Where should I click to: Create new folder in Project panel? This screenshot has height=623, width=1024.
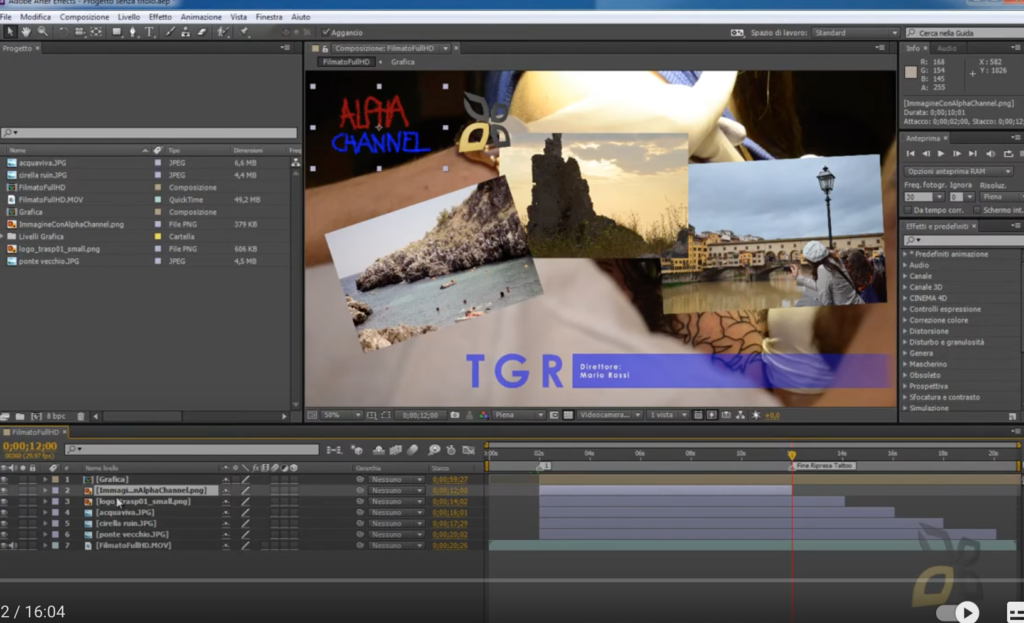[20, 416]
